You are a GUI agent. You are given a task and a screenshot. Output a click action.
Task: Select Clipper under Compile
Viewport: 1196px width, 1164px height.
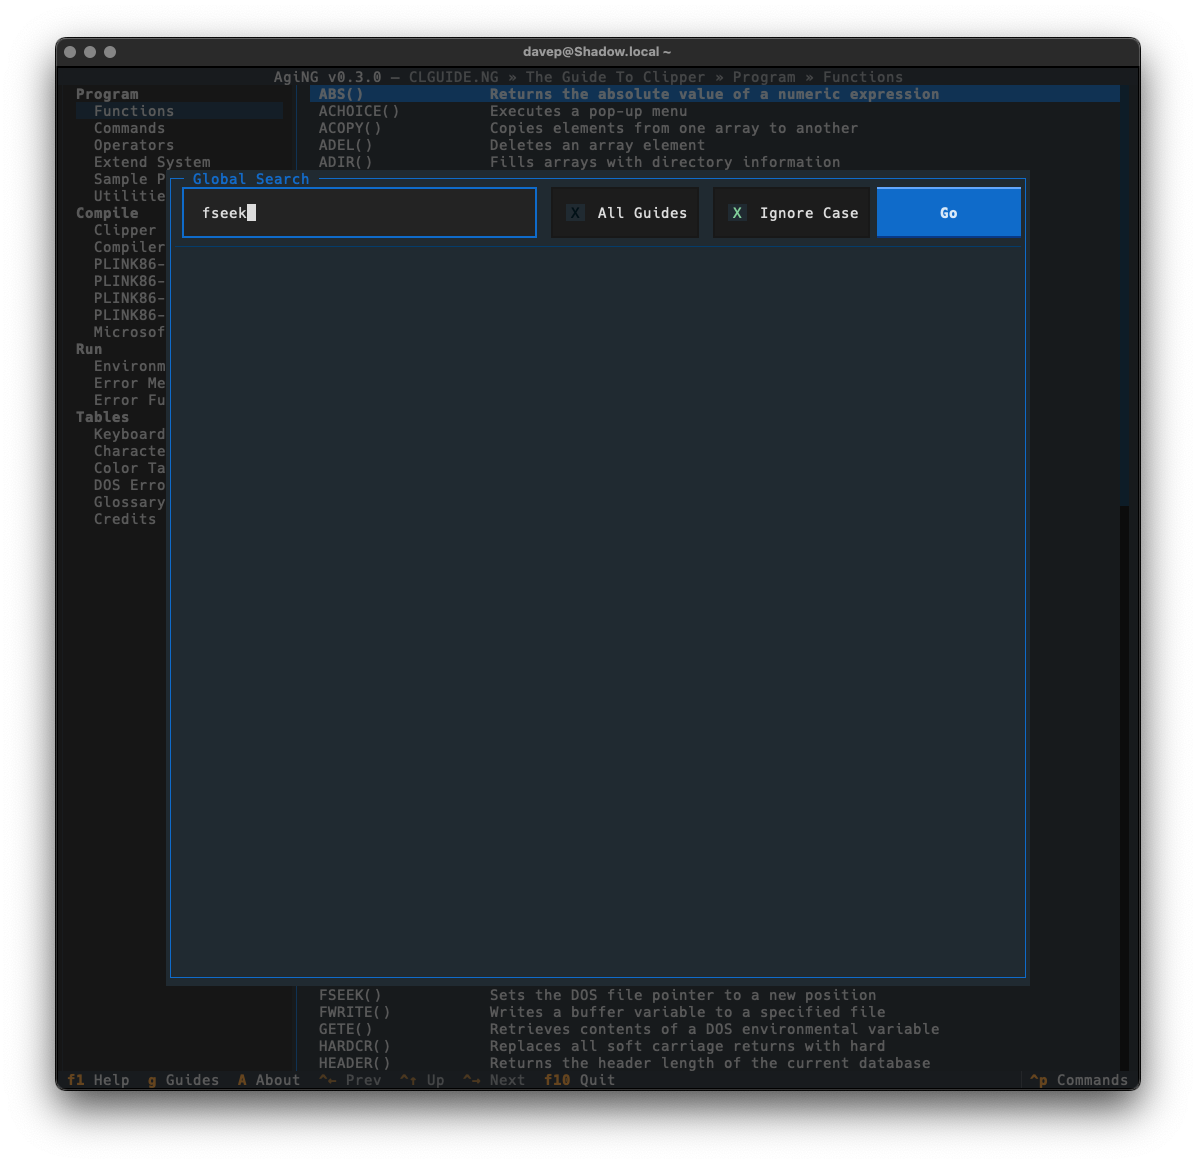pyautogui.click(x=124, y=229)
